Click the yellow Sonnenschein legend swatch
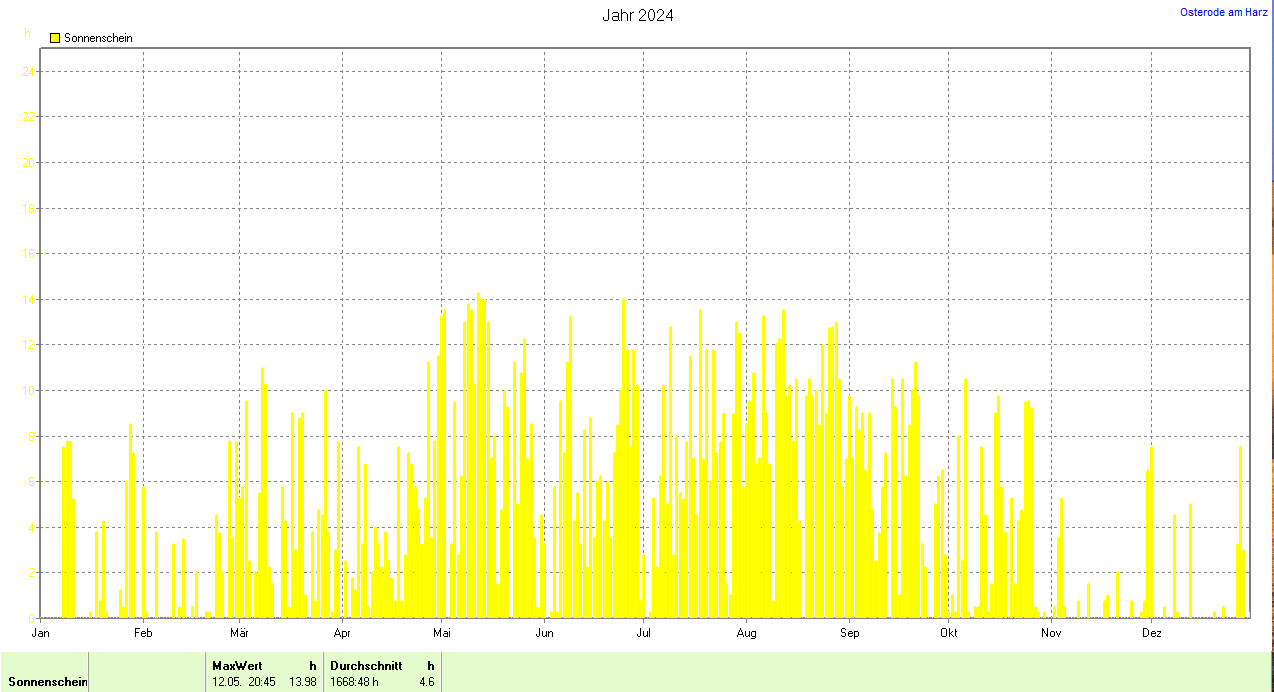 point(55,38)
